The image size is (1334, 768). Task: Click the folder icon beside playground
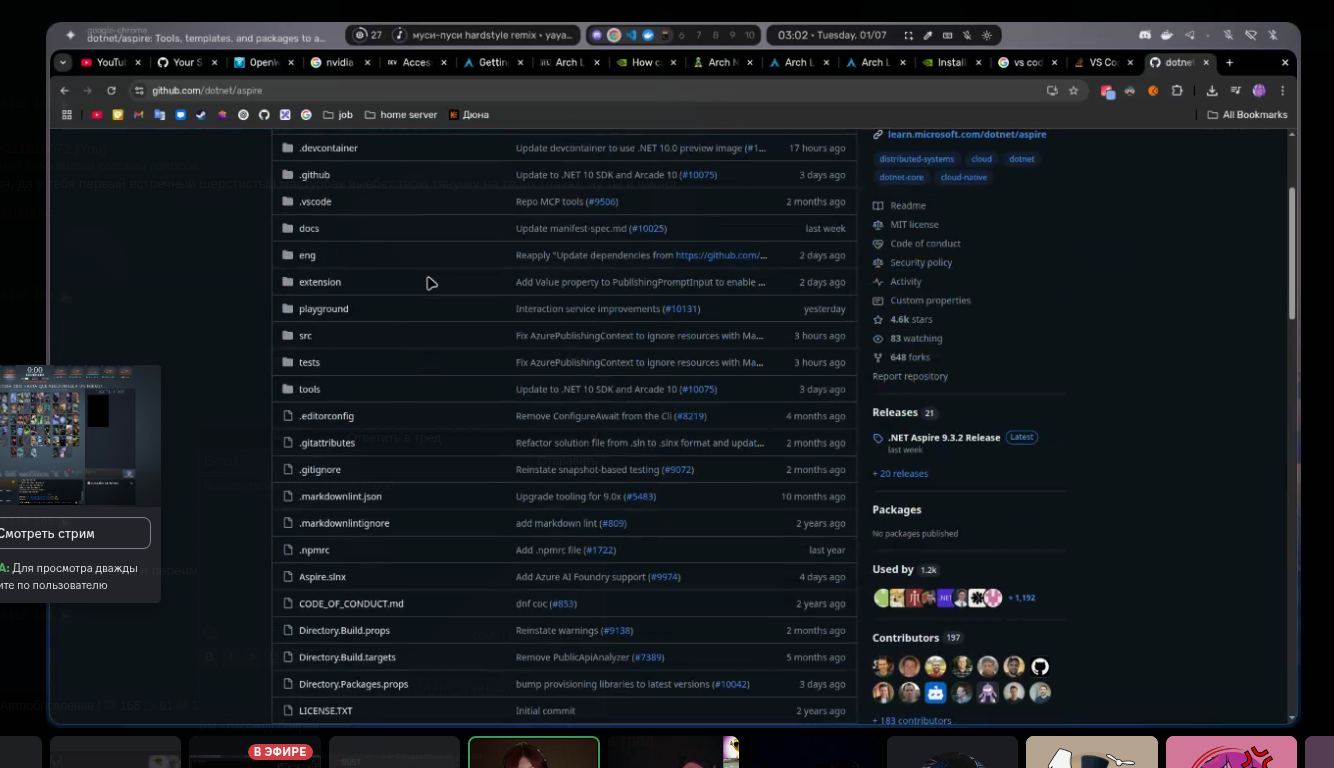coord(288,309)
